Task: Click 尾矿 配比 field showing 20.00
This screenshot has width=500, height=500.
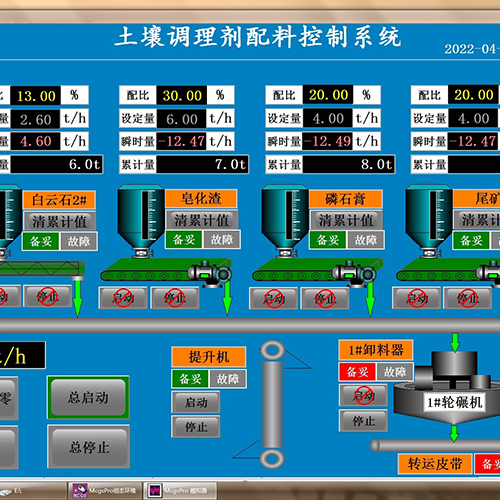Action: coord(474,95)
